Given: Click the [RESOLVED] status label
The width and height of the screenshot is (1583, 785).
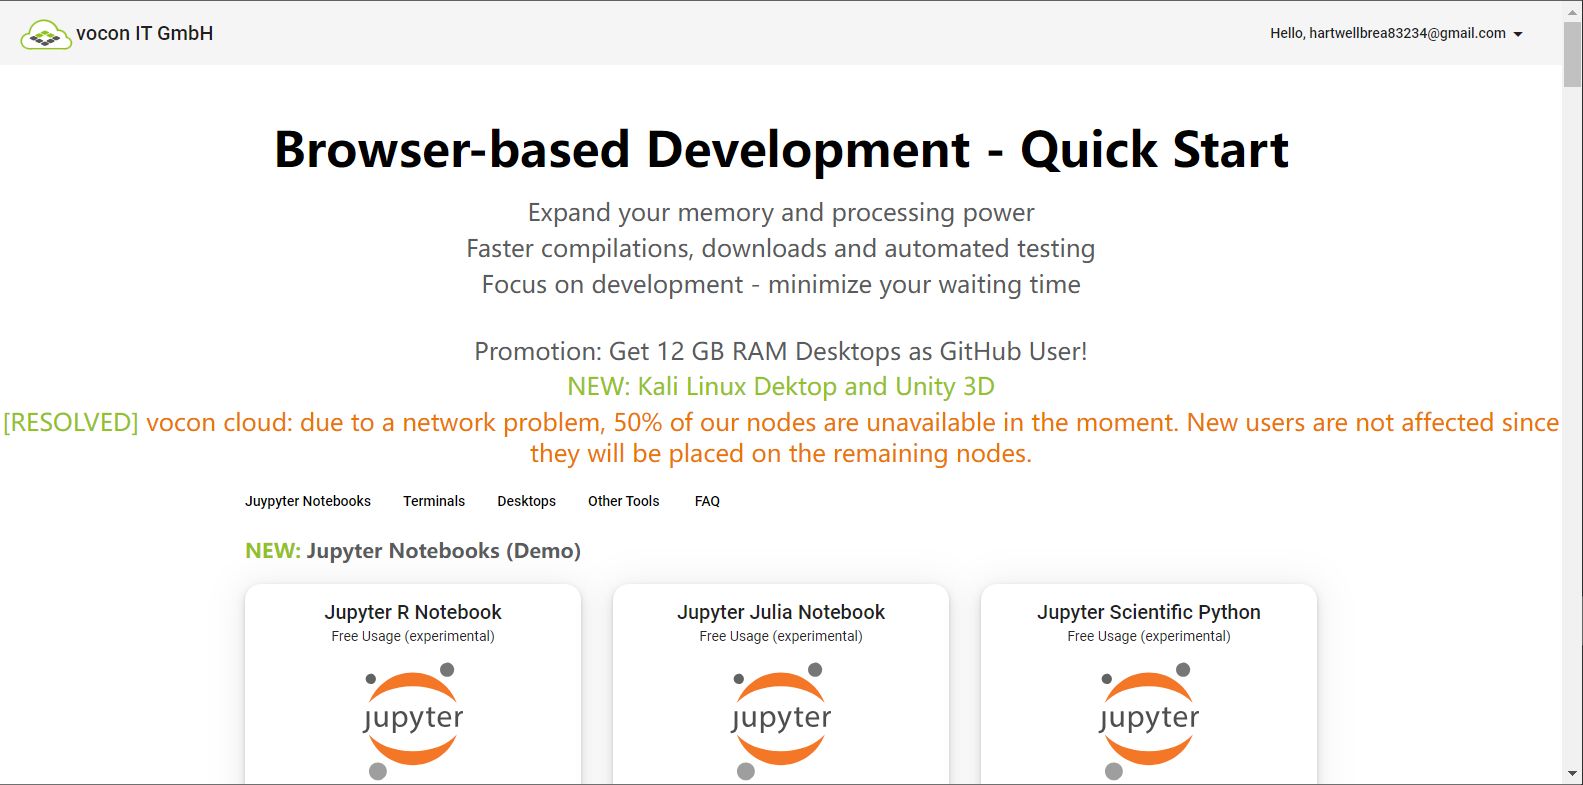Looking at the screenshot, I should 71,422.
